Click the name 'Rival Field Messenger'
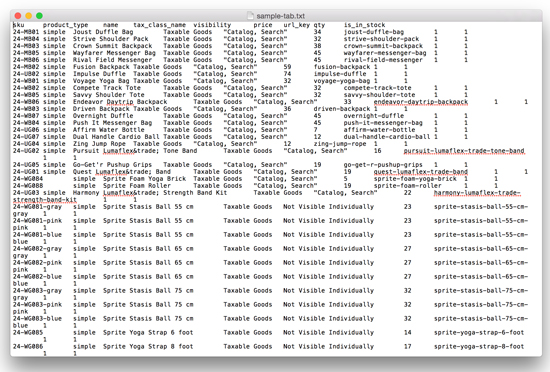The width and height of the screenshot is (550, 372). (x=113, y=60)
